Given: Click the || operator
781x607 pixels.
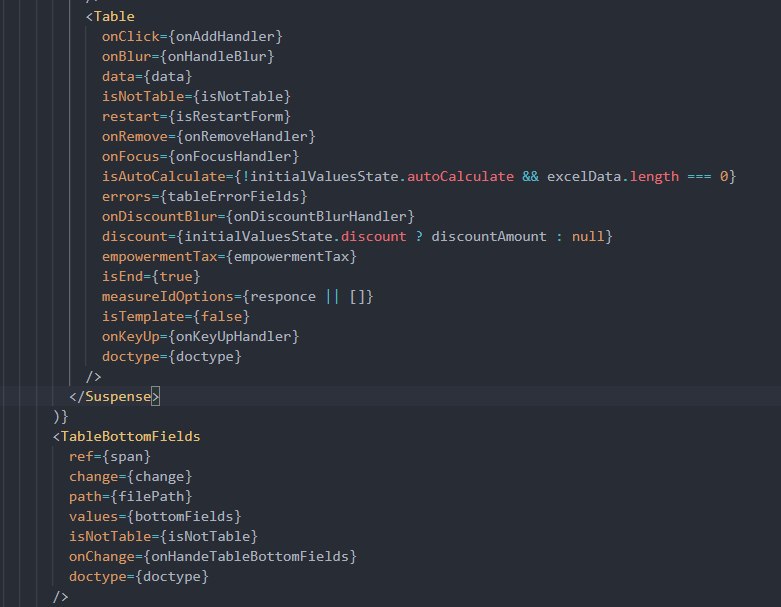Looking at the screenshot, I should point(332,296).
